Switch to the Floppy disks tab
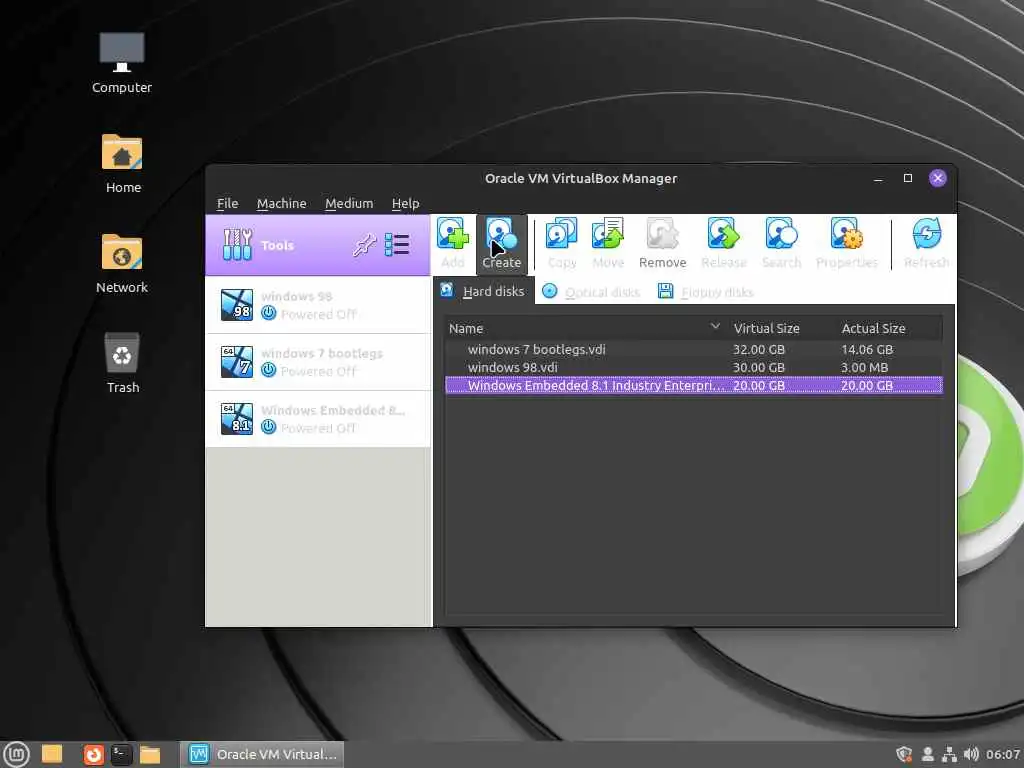1024x768 pixels. point(705,291)
